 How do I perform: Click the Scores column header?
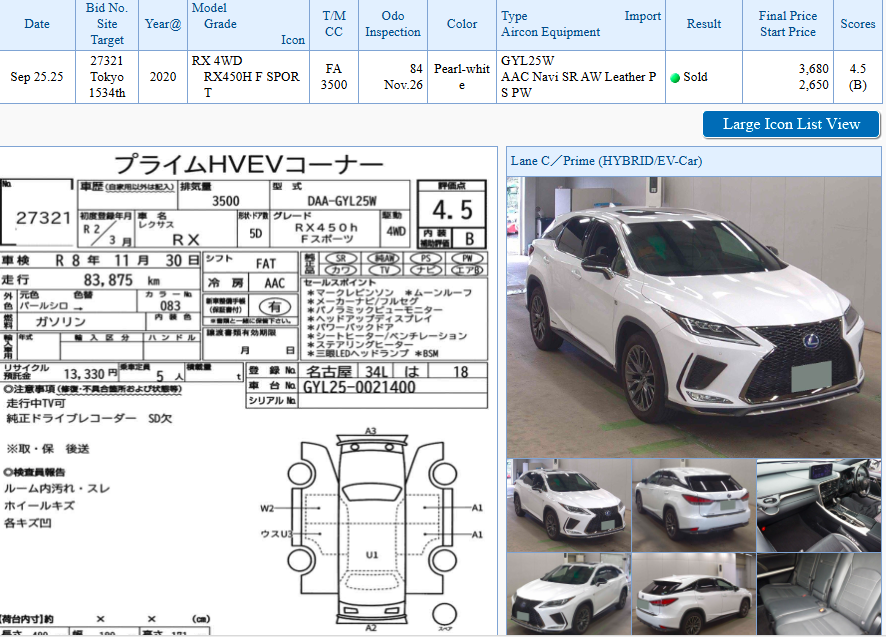click(858, 24)
